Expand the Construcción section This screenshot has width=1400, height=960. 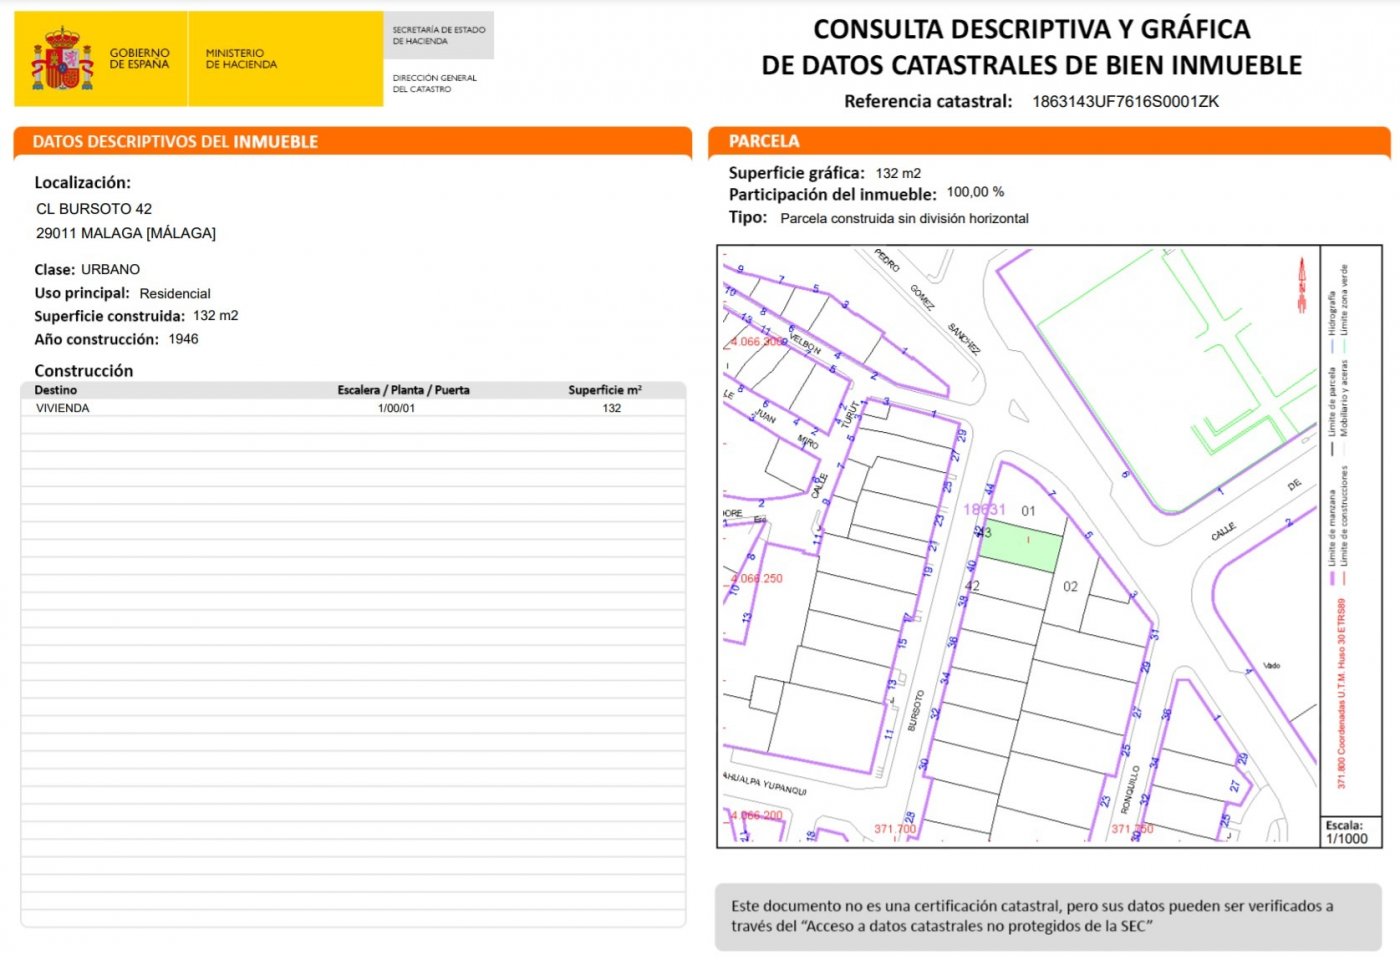(x=85, y=370)
